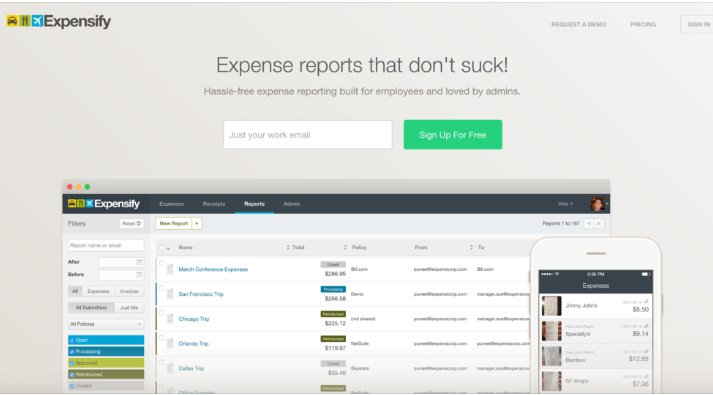The image size is (713, 395).
Task: Open the Before date calendar icon
Action: [x=139, y=275]
